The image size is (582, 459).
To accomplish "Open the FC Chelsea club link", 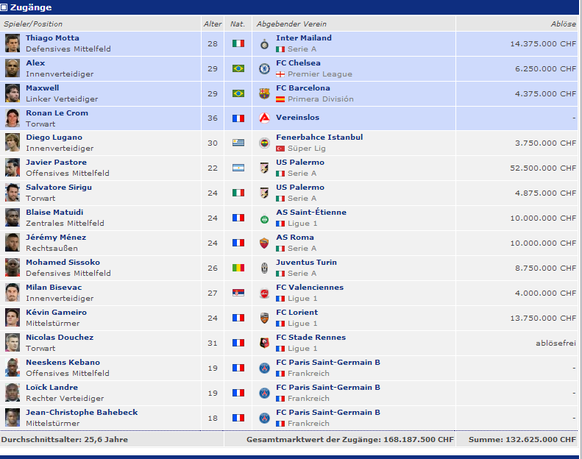I will [x=298, y=63].
